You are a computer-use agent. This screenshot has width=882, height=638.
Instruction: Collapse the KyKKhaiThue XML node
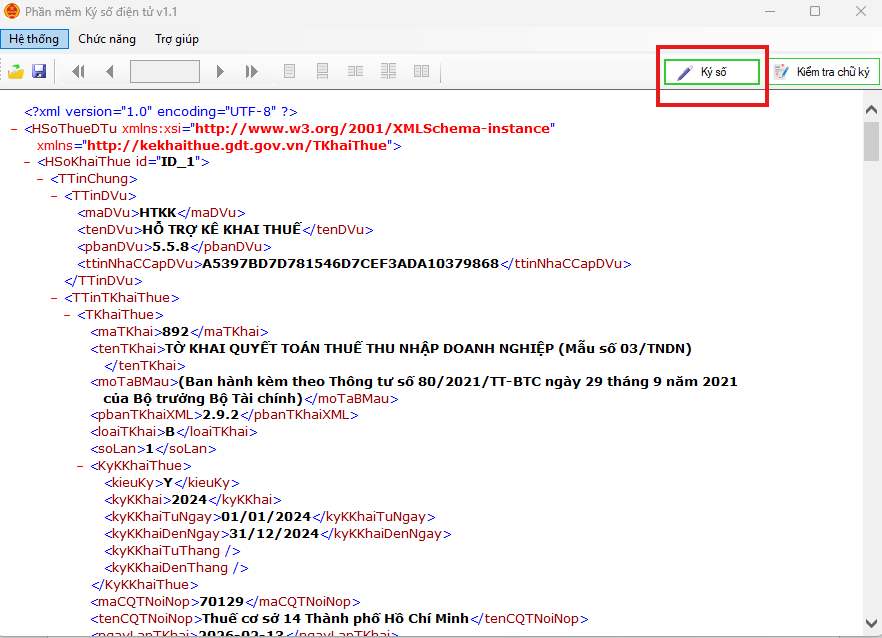[81, 466]
